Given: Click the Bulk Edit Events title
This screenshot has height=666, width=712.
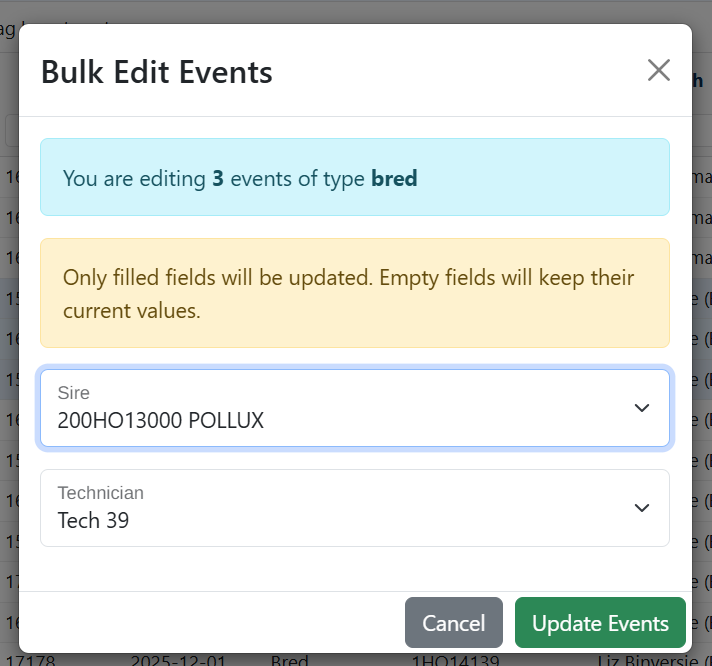Looking at the screenshot, I should coord(156,72).
